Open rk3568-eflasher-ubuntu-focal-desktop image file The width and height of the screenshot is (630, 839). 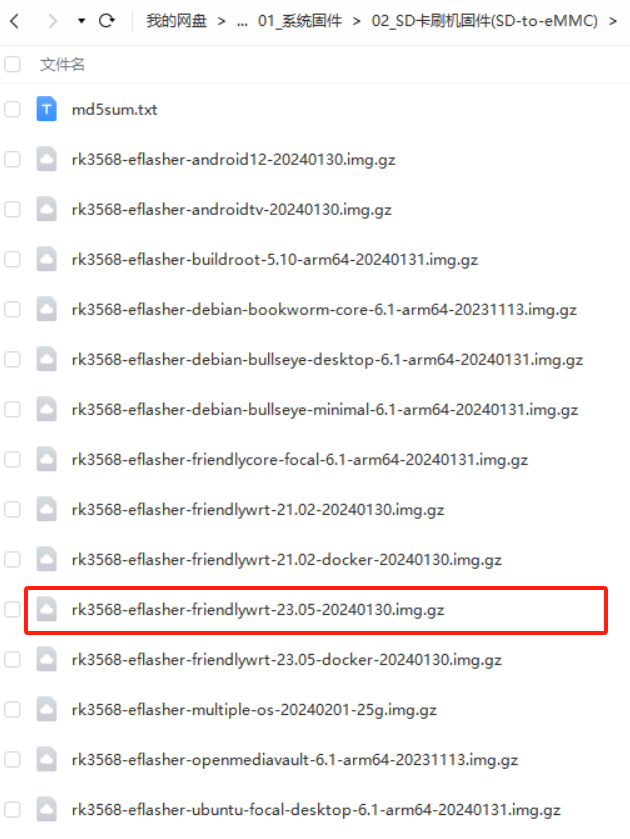pyautogui.click(x=316, y=810)
